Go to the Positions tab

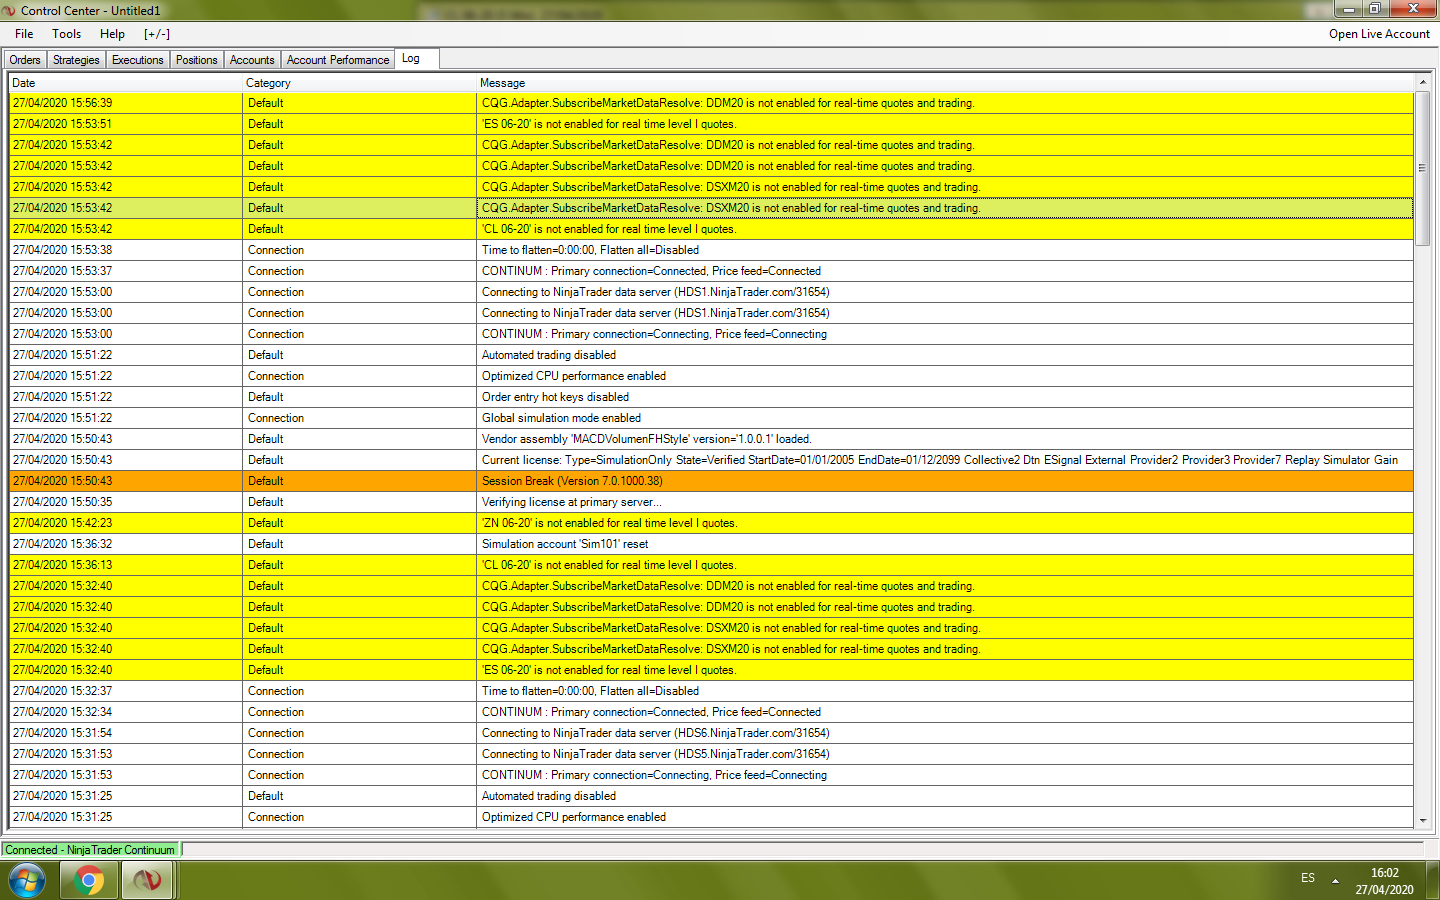pyautogui.click(x=197, y=60)
